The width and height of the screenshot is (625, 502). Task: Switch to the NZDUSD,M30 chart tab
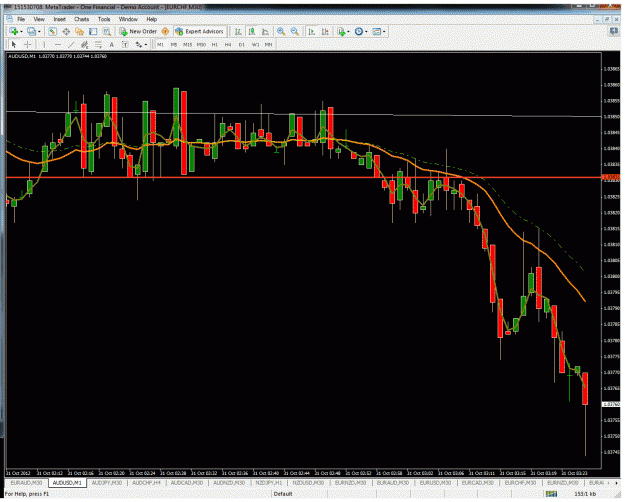click(x=308, y=483)
